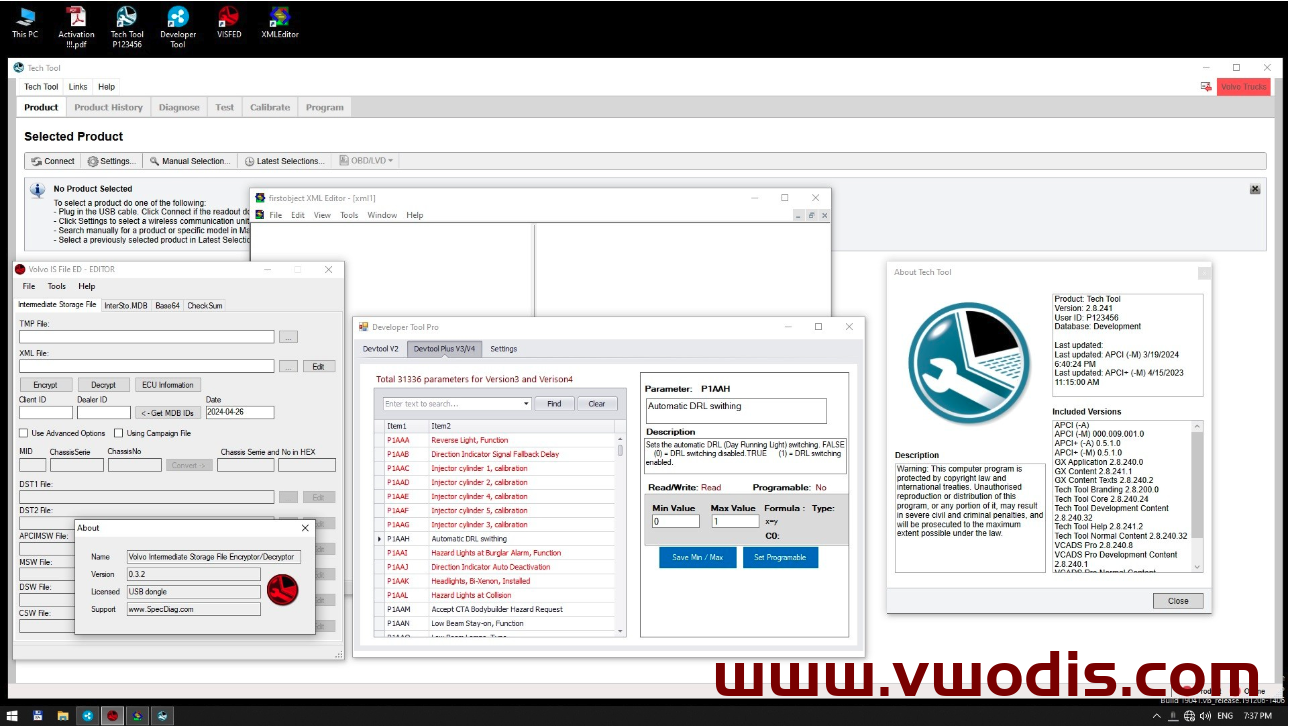
Task: Click the Tech Tool logo in About Tech Tool
Action: tap(968, 363)
